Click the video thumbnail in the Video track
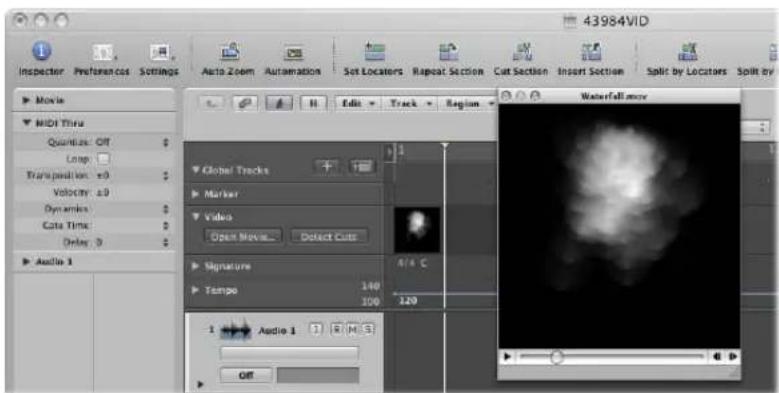The width and height of the screenshot is (779, 393). click(x=417, y=230)
